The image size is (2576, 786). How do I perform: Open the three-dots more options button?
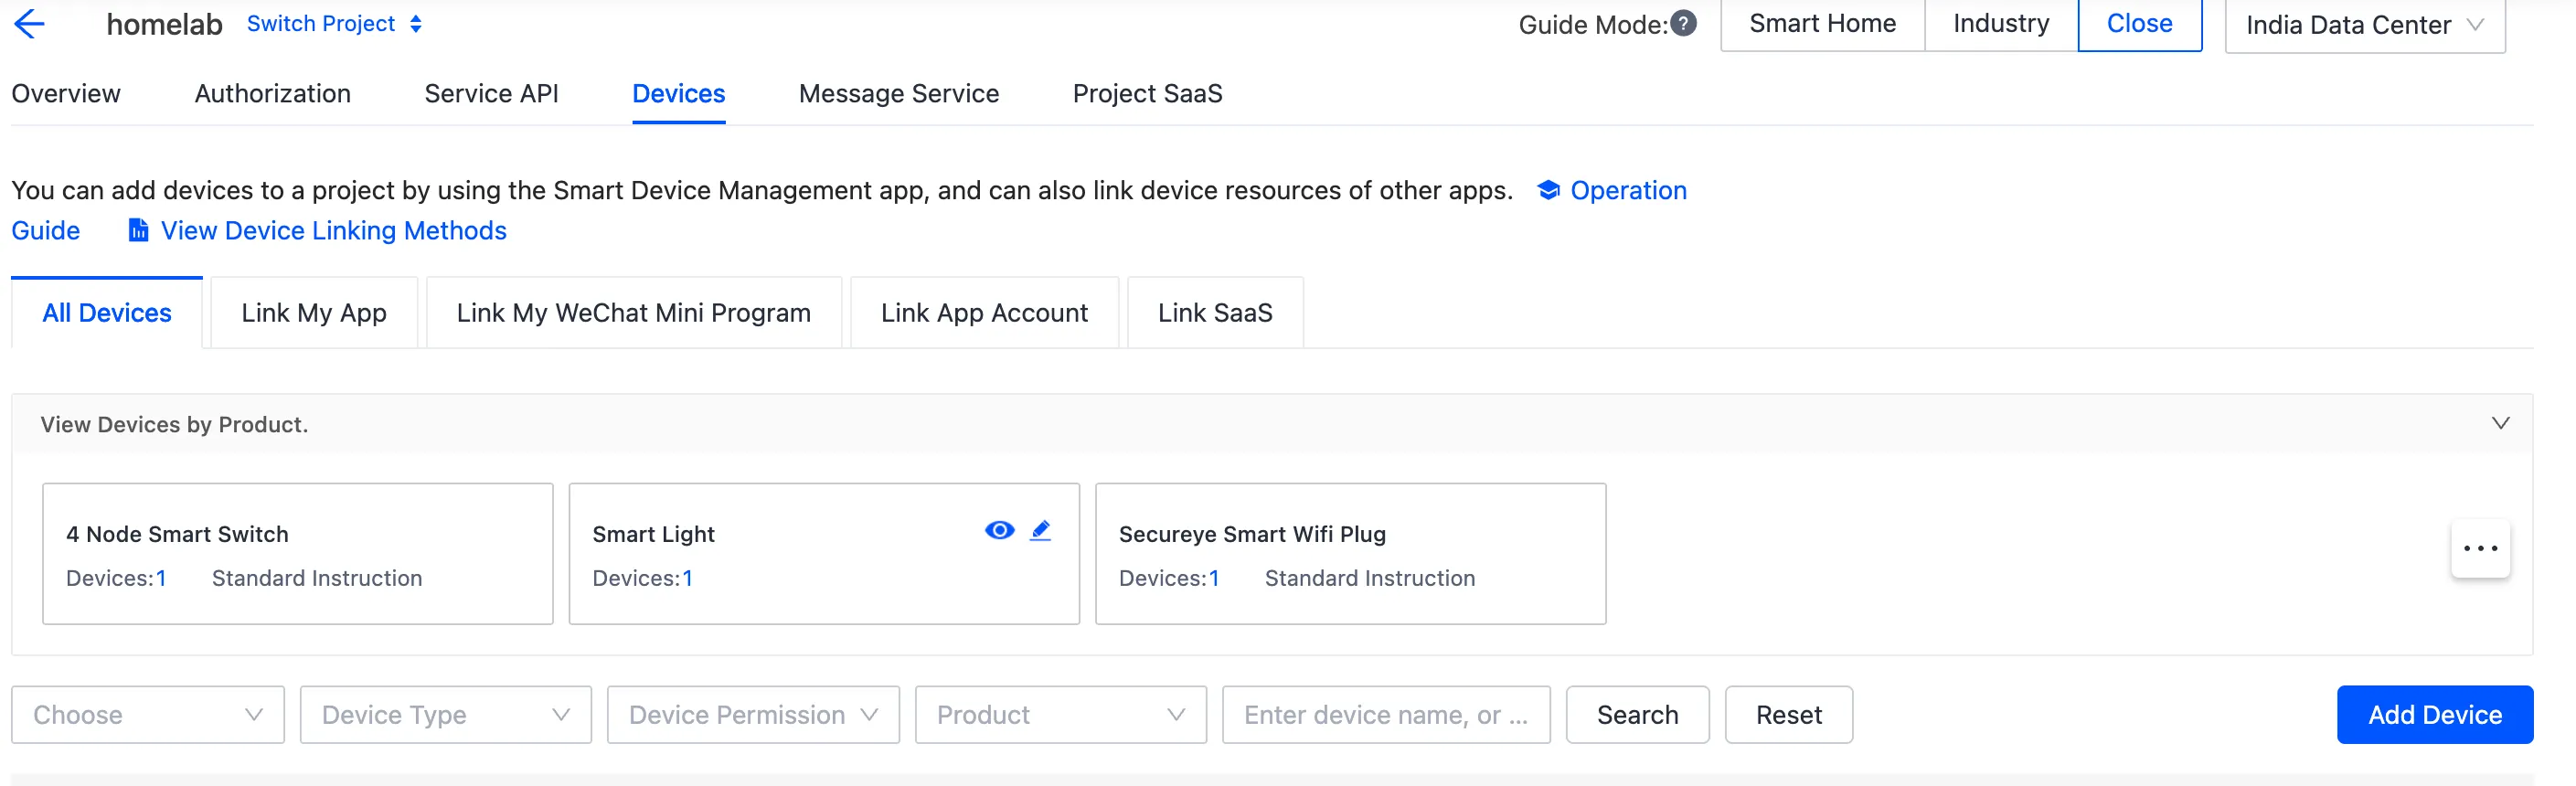(x=2480, y=548)
